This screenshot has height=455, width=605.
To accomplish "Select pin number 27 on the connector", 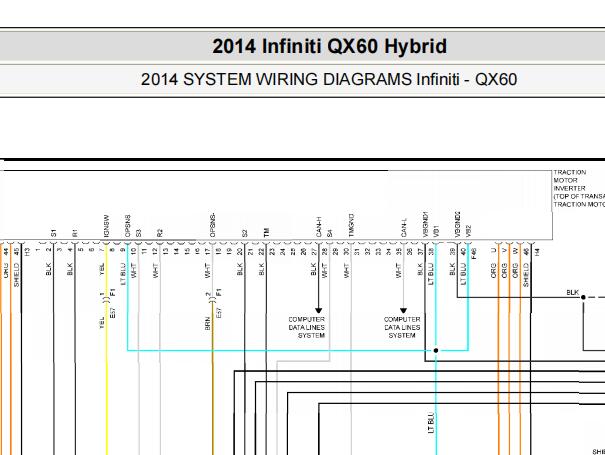I will (314, 252).
